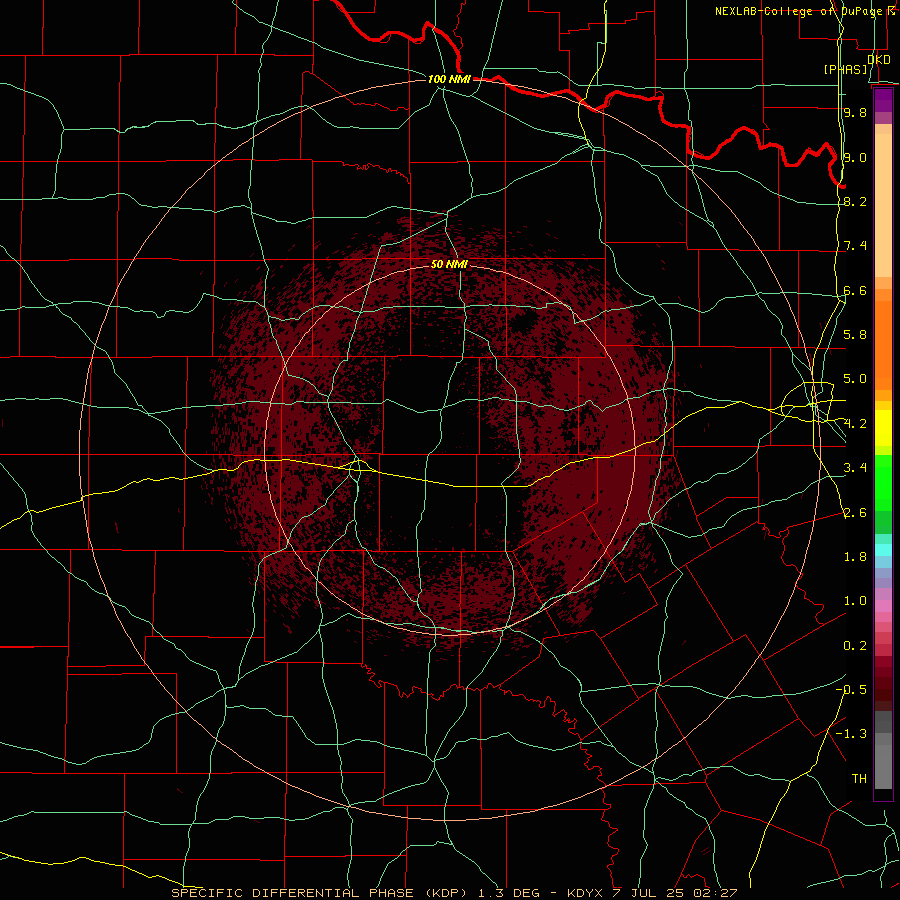Screen dimensions: 900x900
Task: Click the 0.2 value on color scale
Action: (855, 646)
